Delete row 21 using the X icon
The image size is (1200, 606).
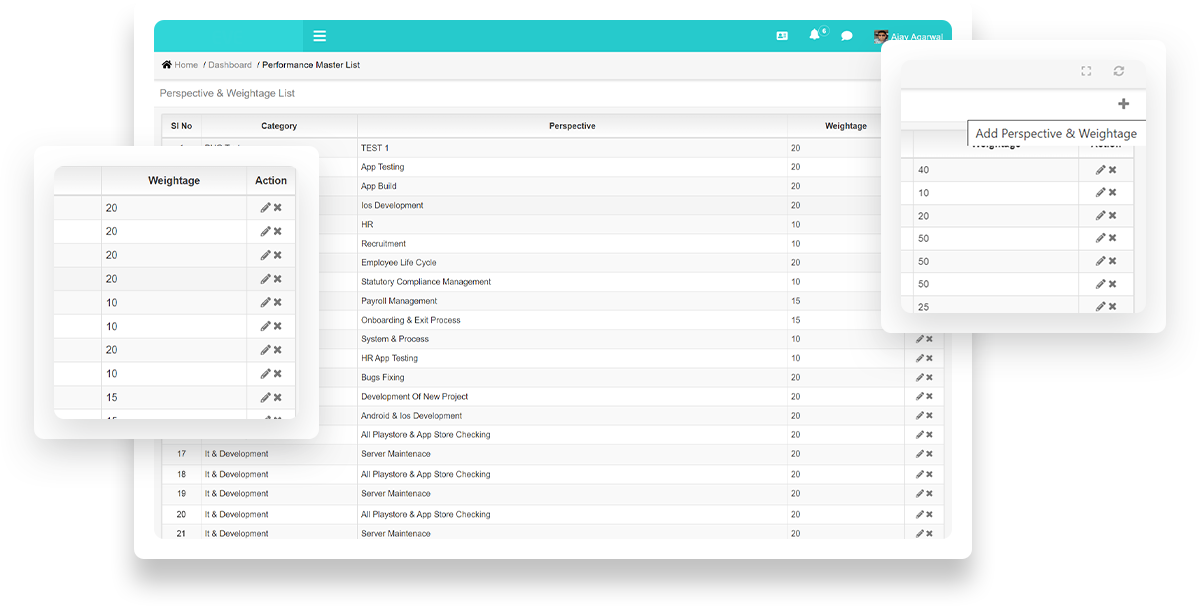coord(929,534)
